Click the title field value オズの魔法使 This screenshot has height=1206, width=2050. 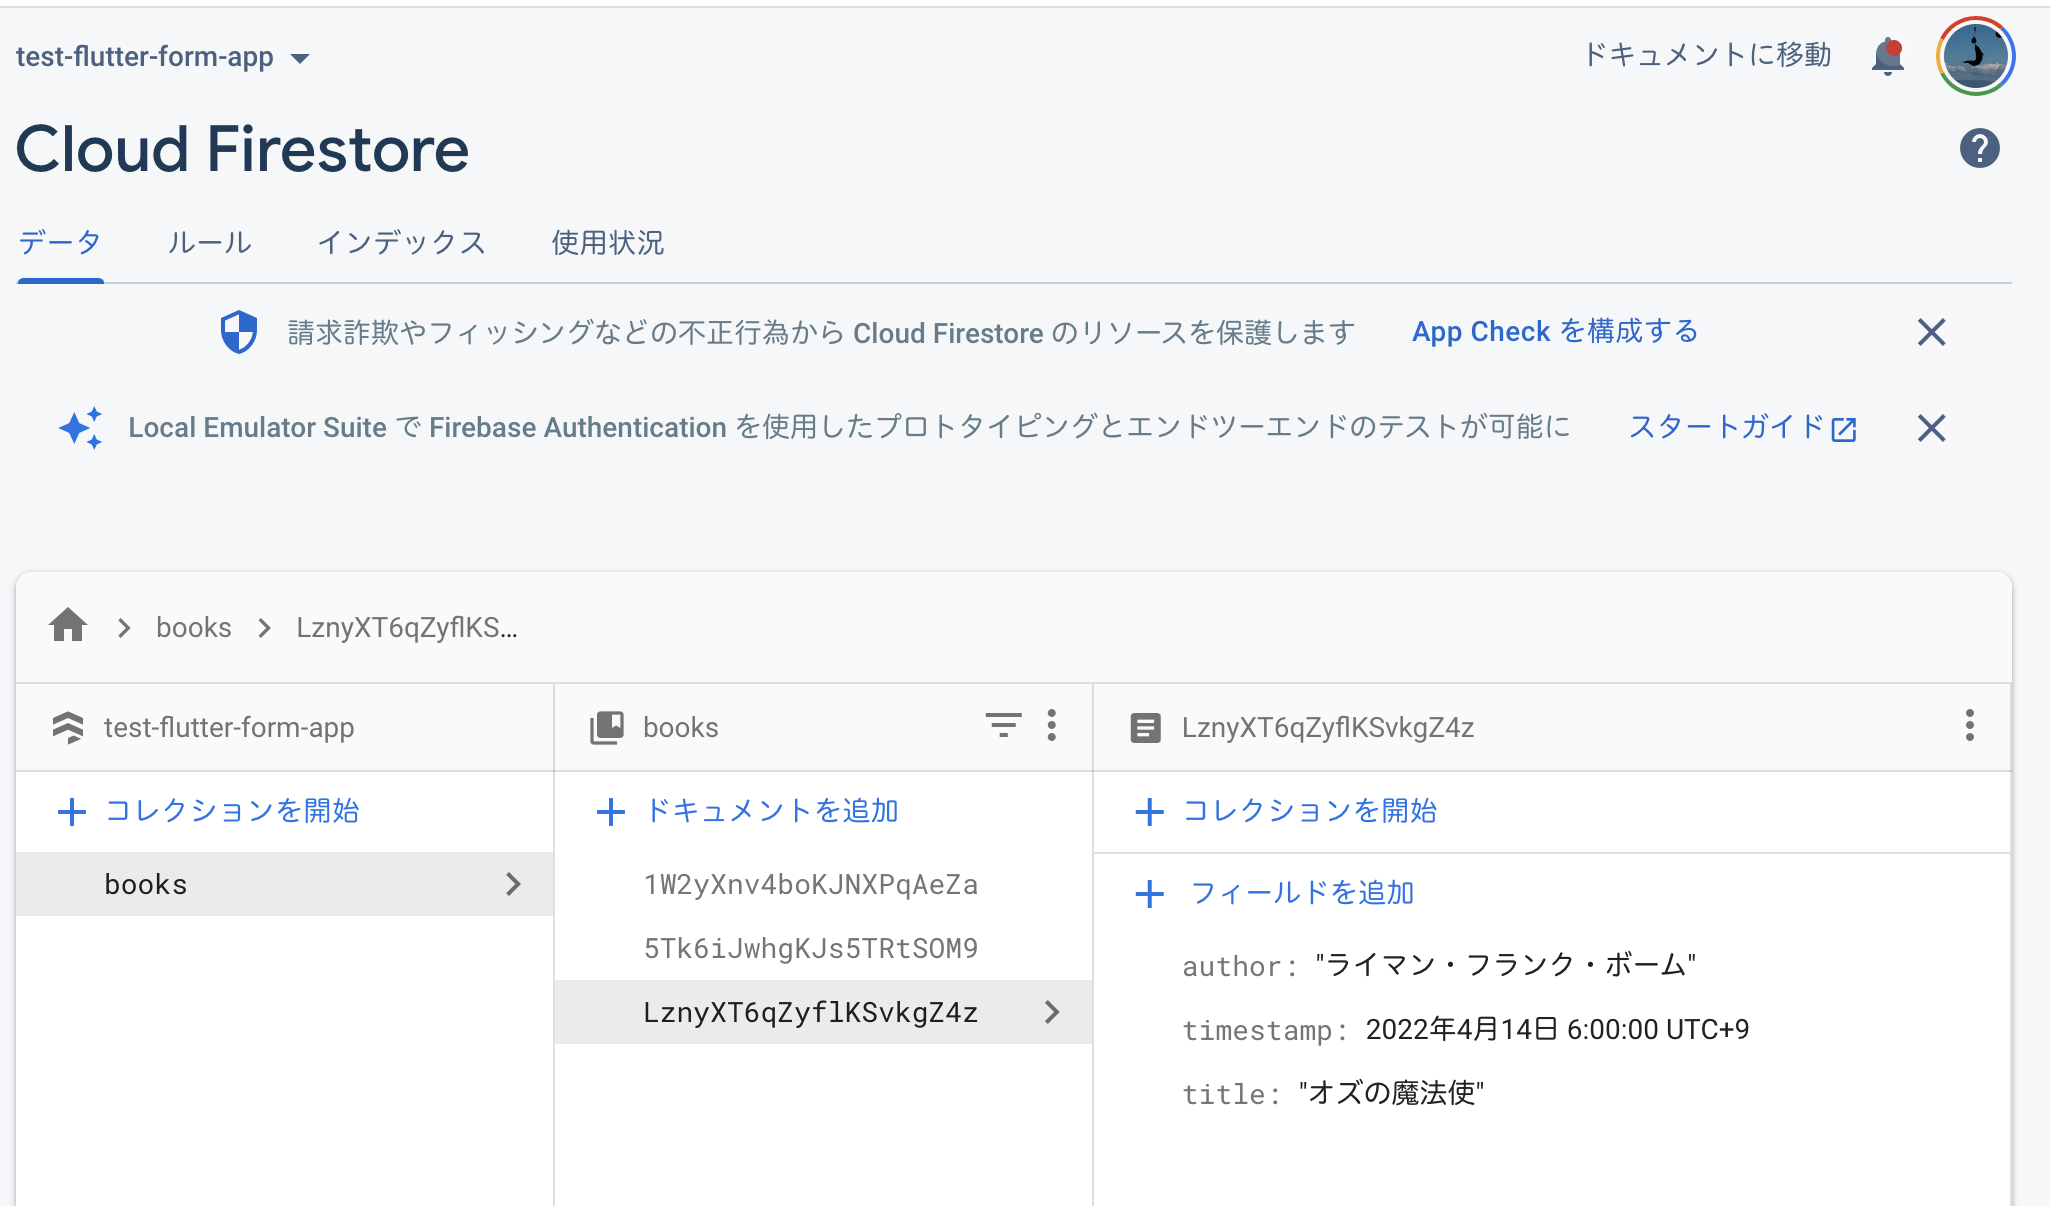click(x=1391, y=1093)
